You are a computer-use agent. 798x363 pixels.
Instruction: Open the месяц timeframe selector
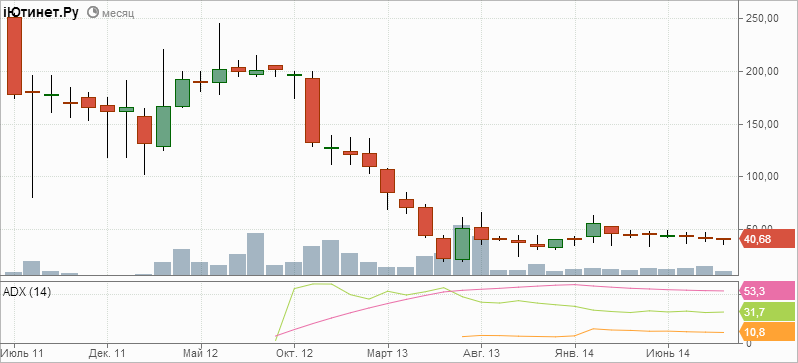point(118,13)
